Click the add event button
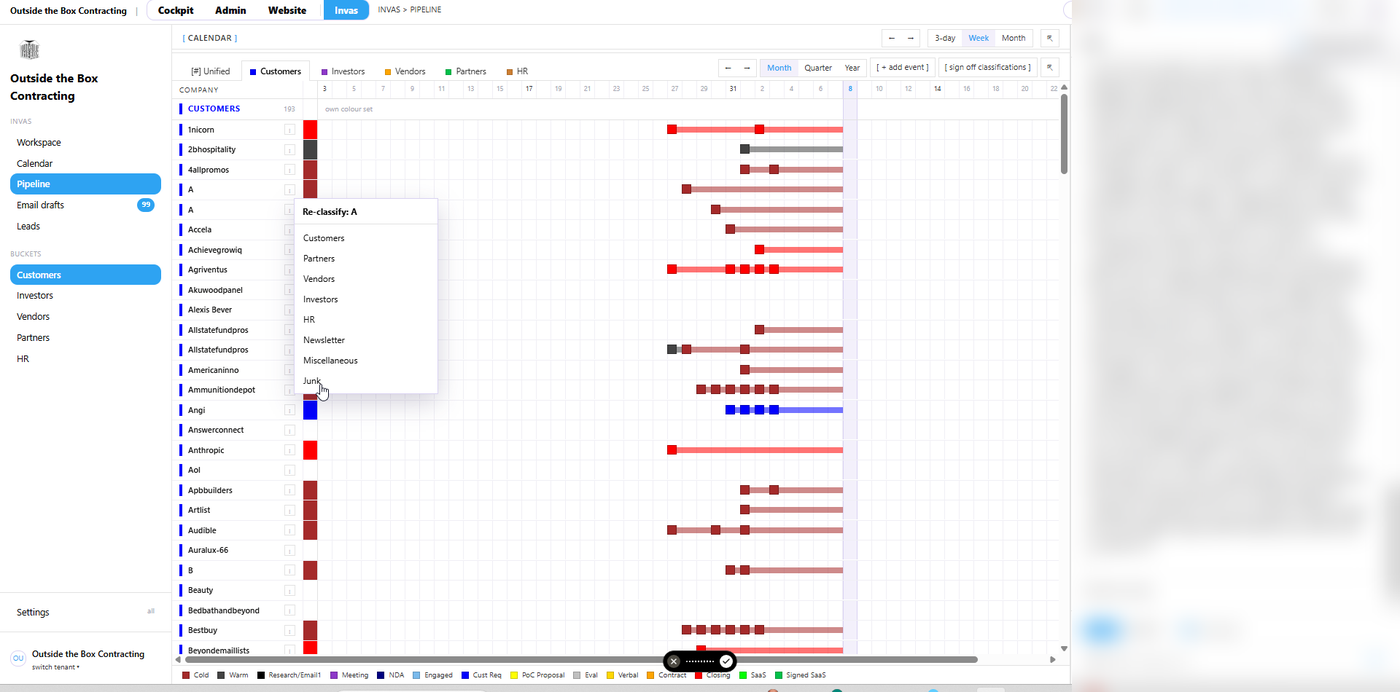Image resolution: width=1400 pixels, height=692 pixels. click(902, 68)
